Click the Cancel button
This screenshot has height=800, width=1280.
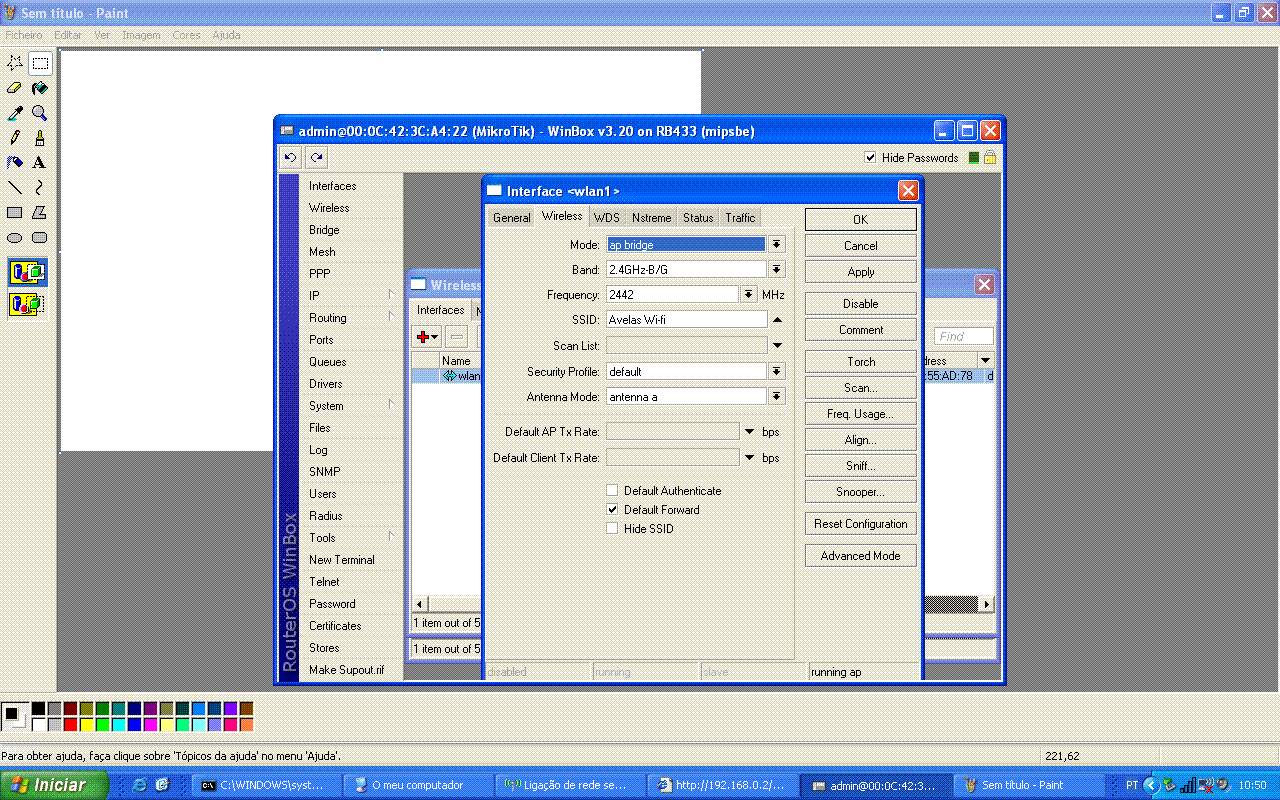[861, 246]
